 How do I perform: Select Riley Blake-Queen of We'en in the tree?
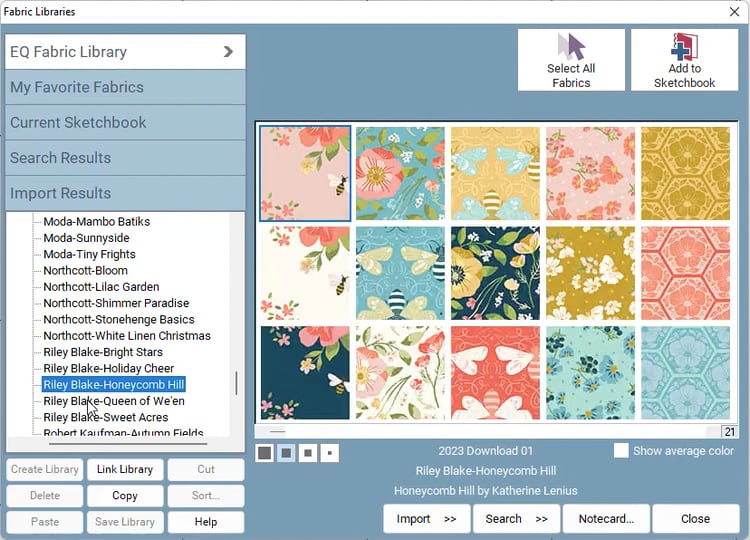tap(114, 401)
